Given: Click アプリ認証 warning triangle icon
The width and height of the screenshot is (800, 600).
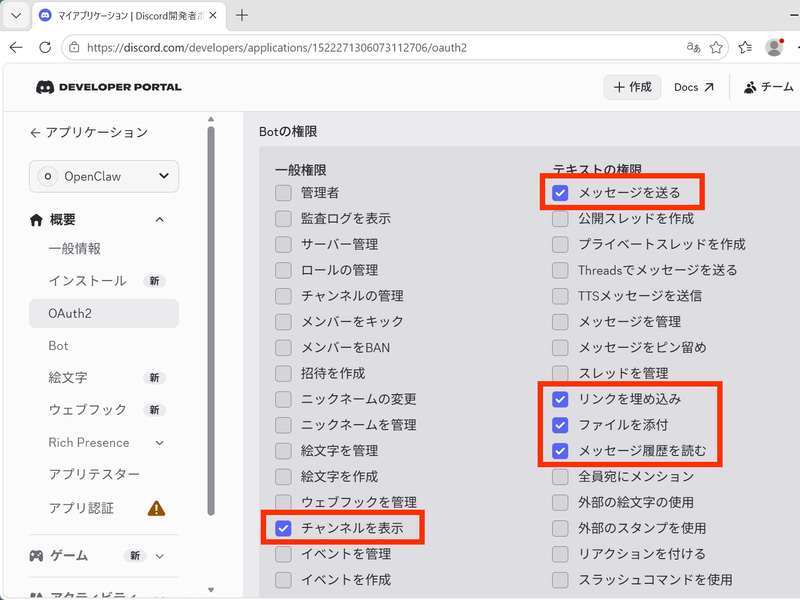Looking at the screenshot, I should pyautogui.click(x=157, y=508).
